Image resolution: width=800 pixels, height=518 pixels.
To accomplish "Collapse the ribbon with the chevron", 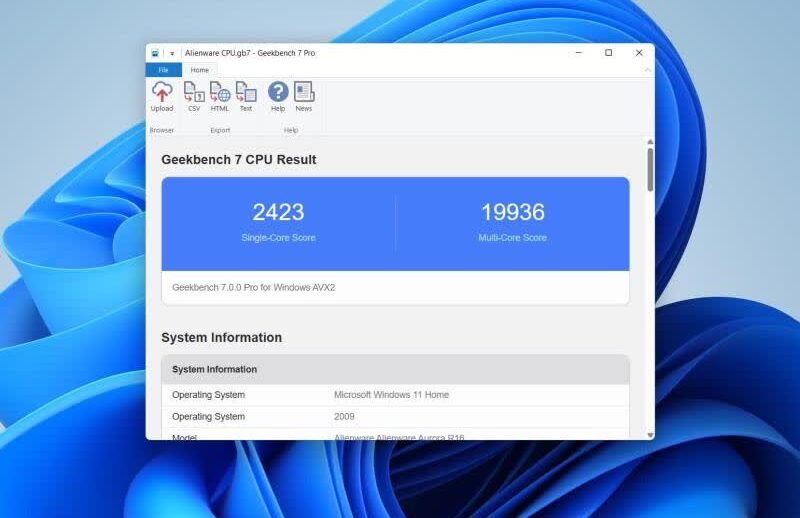I will coord(647,69).
